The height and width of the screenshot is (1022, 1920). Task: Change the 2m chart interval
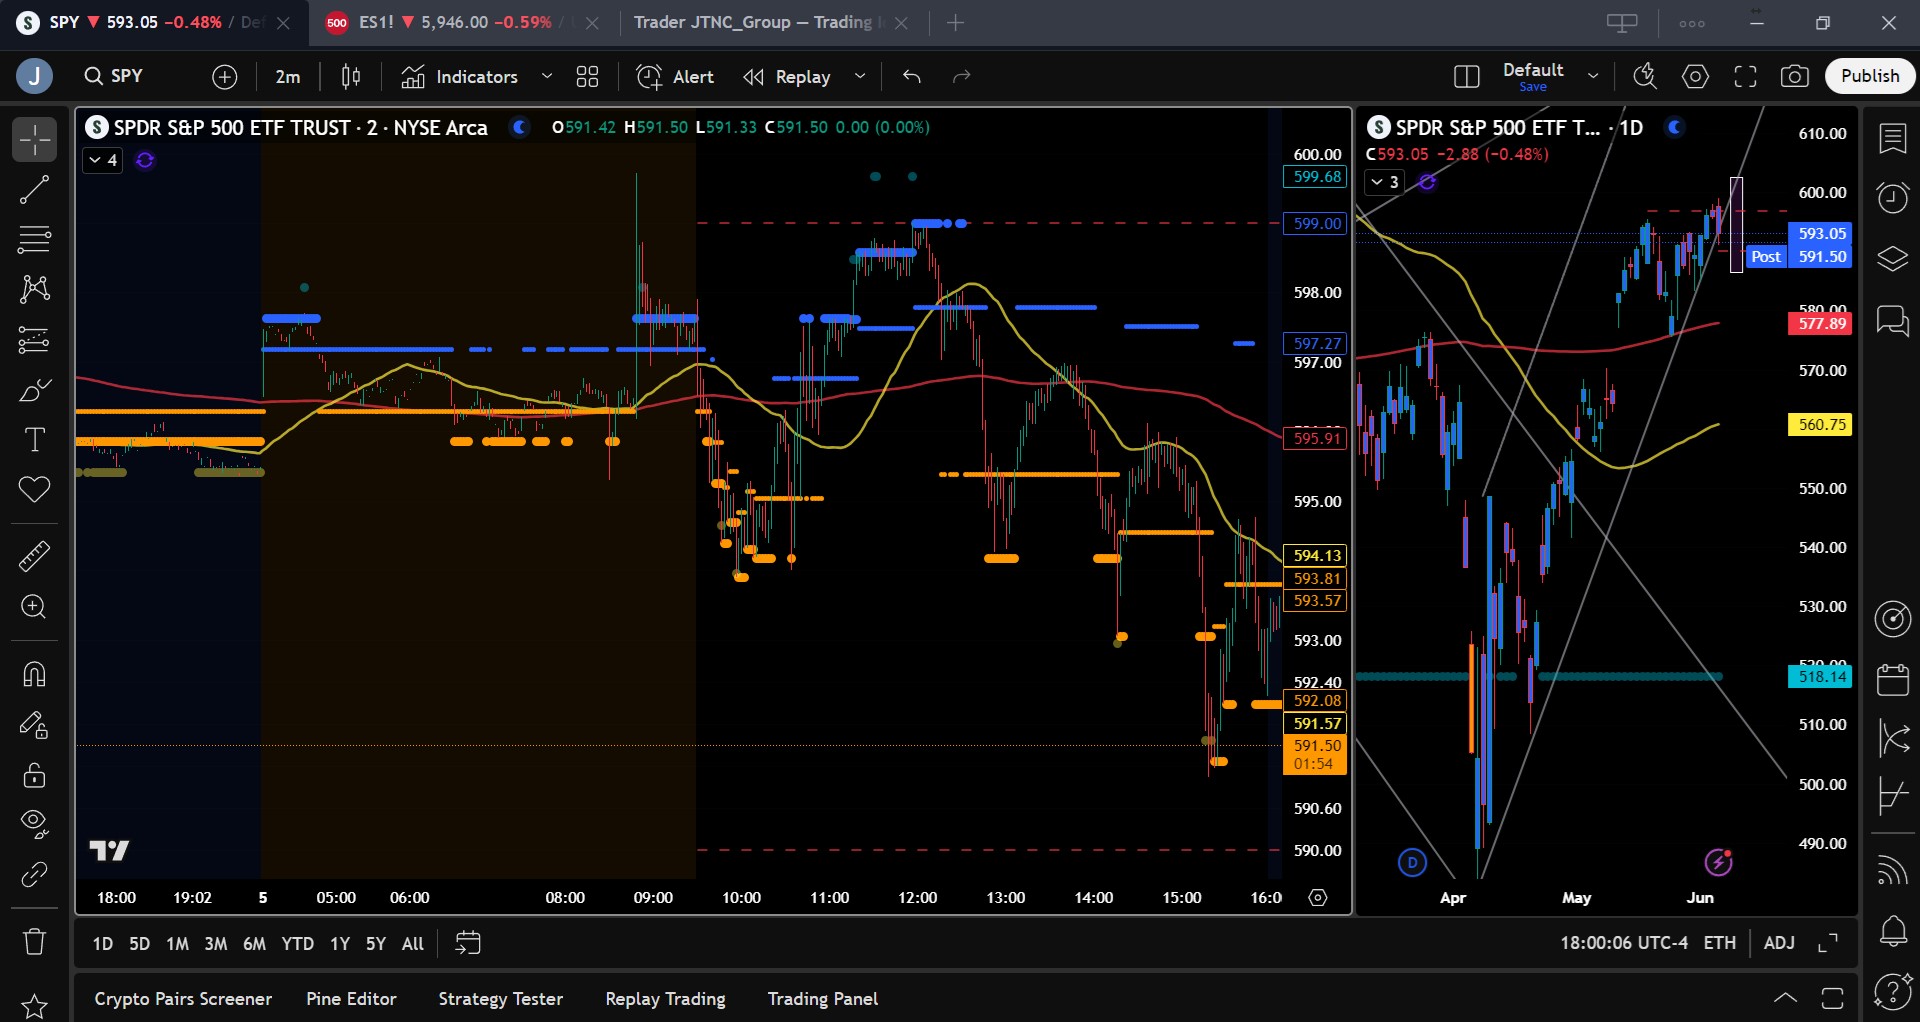click(288, 76)
